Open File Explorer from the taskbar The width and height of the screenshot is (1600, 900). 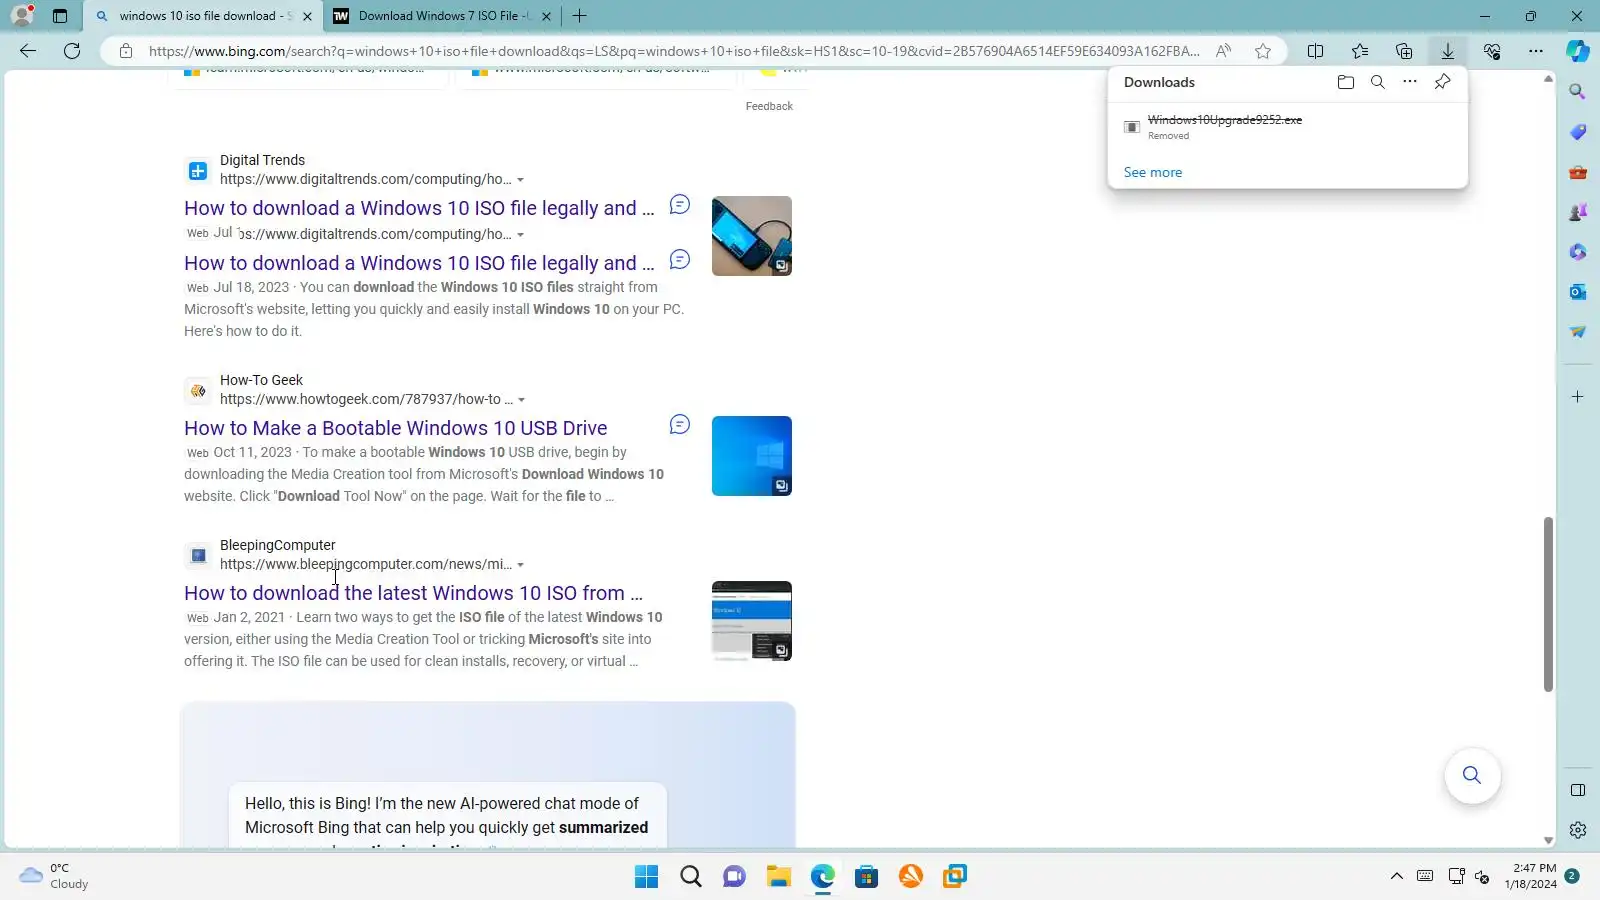pos(779,877)
